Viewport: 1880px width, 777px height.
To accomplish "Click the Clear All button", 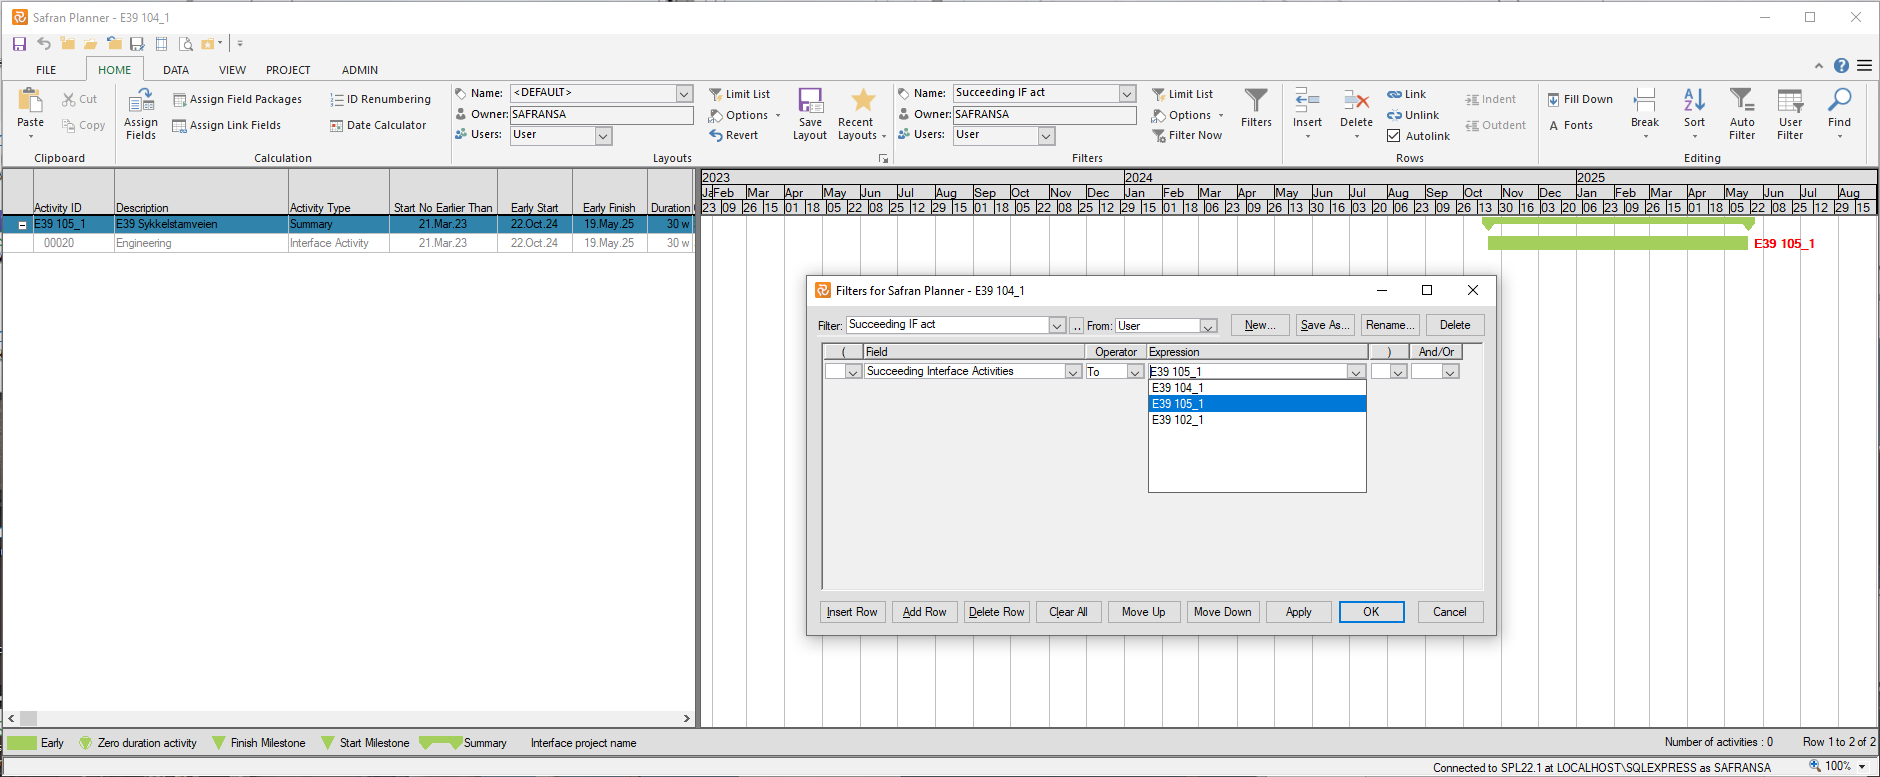I will click(1068, 612).
